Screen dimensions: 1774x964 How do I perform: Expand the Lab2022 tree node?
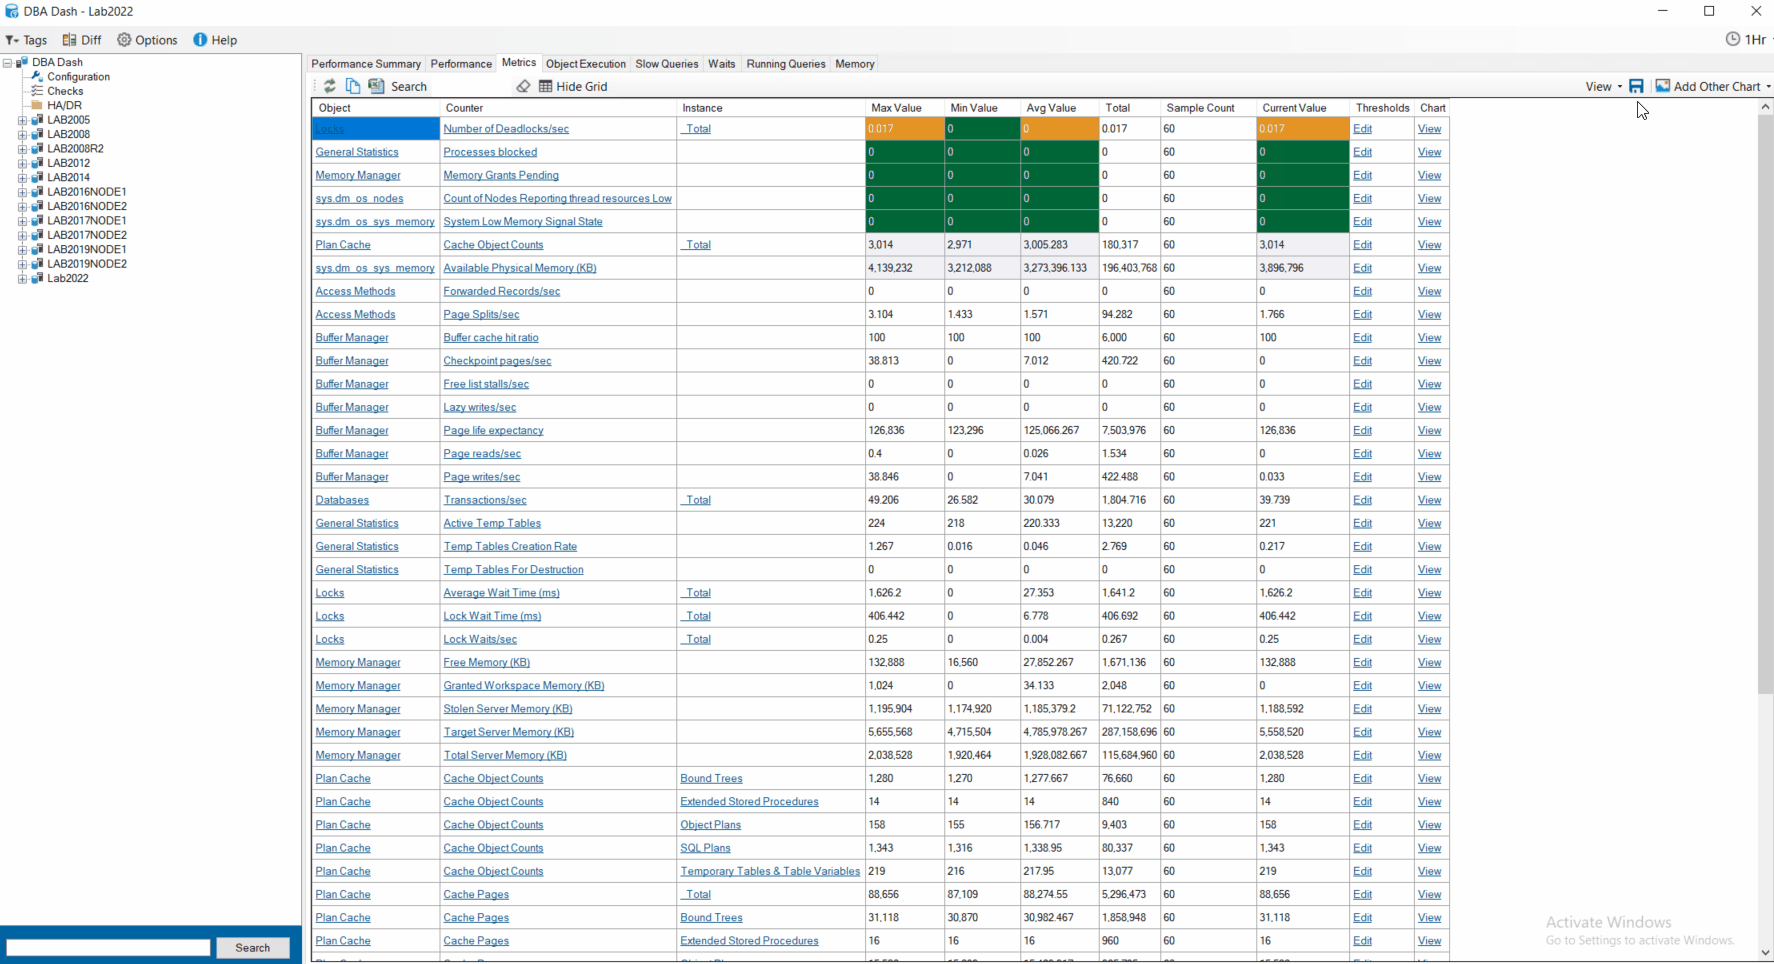click(x=22, y=279)
